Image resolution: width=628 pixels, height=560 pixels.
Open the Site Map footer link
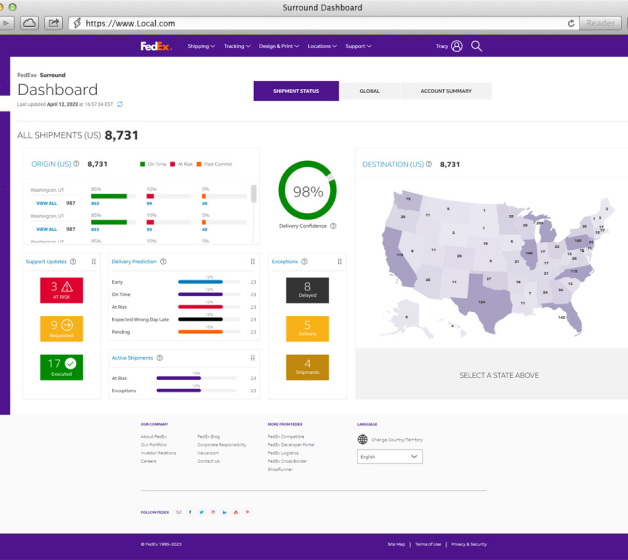pyautogui.click(x=396, y=544)
